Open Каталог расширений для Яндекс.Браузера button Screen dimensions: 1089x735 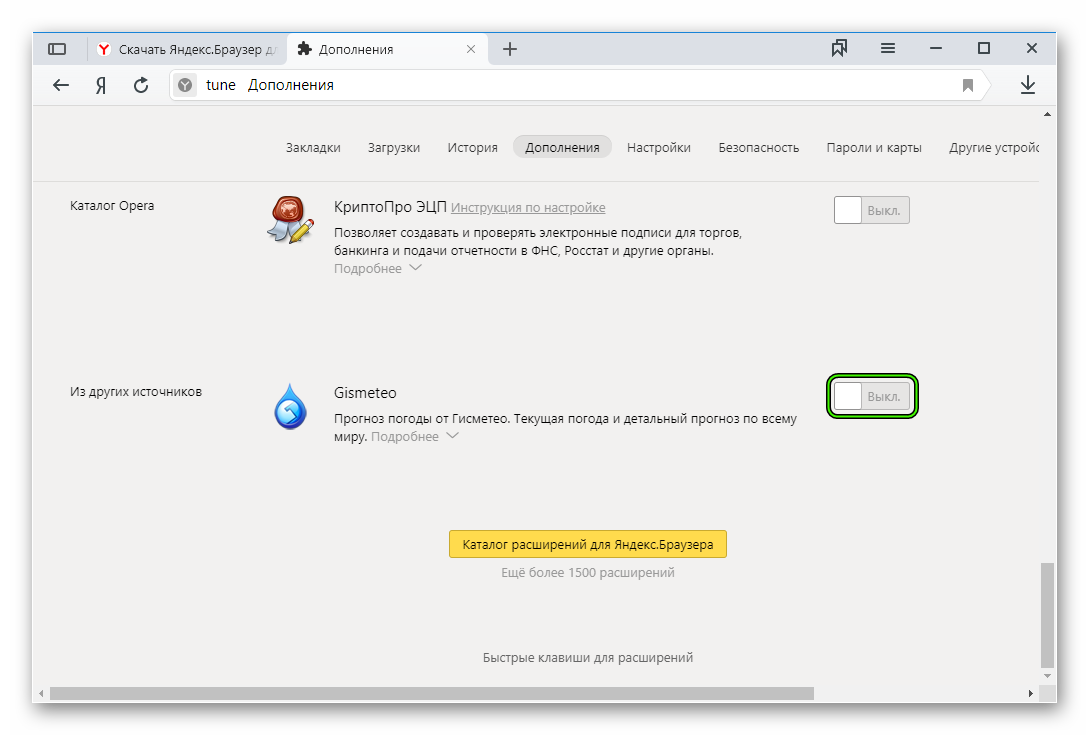coord(588,544)
